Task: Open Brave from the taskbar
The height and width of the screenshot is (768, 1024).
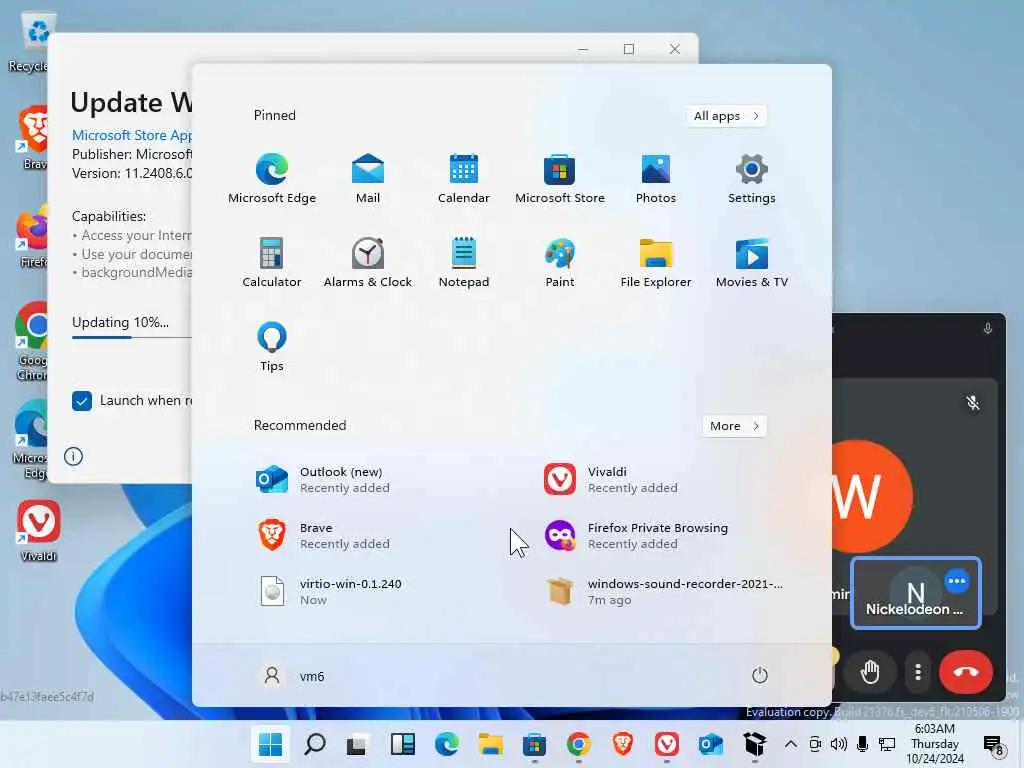Action: tap(622, 744)
